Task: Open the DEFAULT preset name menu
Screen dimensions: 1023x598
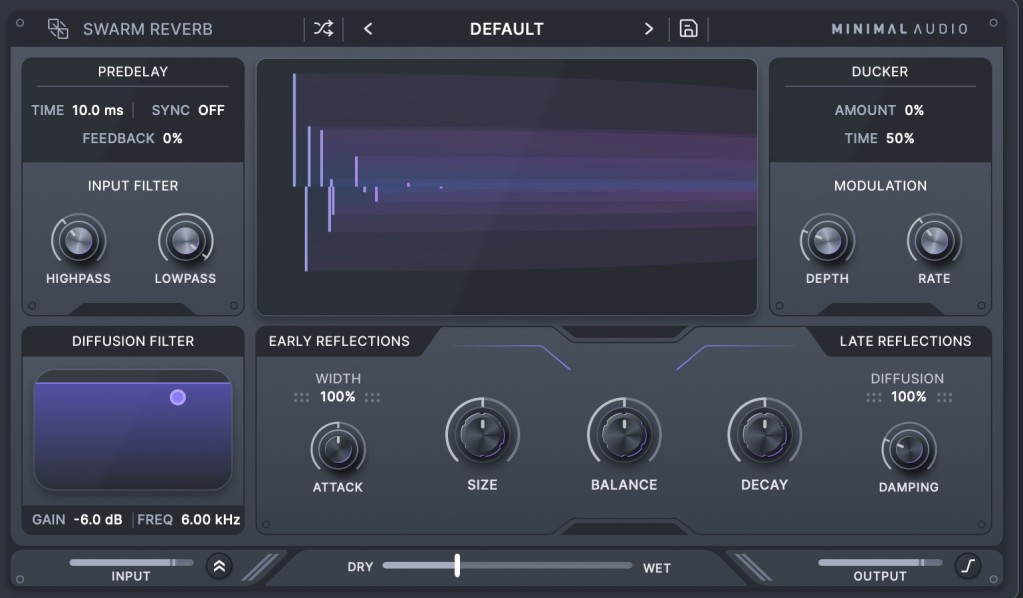Action: [x=507, y=29]
